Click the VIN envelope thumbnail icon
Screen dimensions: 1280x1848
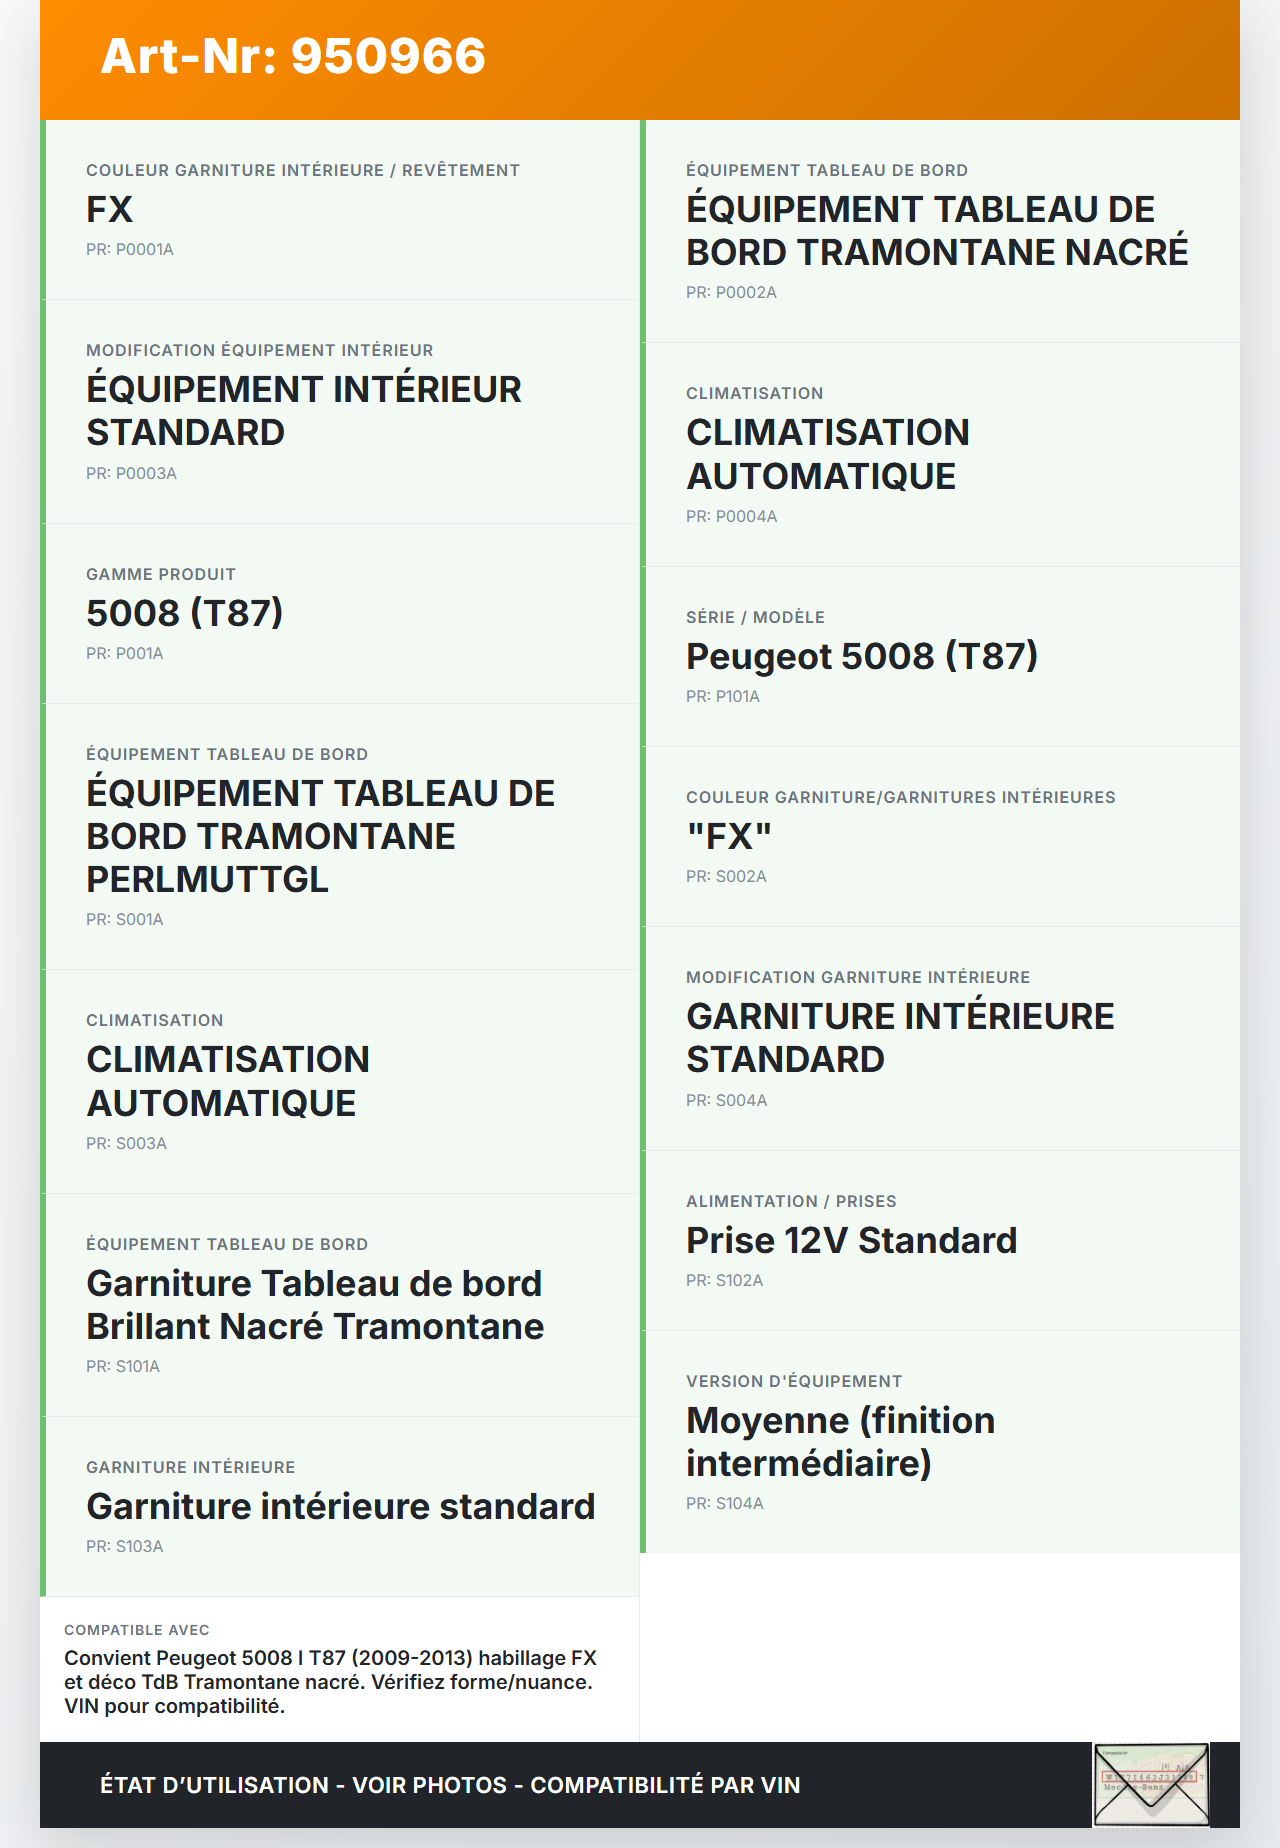(x=1151, y=1784)
